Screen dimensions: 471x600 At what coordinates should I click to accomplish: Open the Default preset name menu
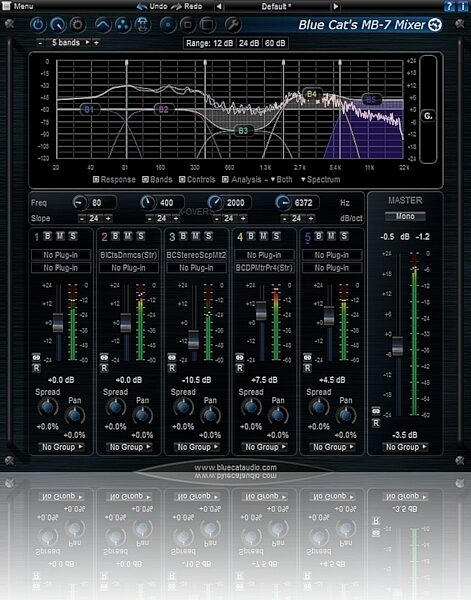click(x=277, y=6)
